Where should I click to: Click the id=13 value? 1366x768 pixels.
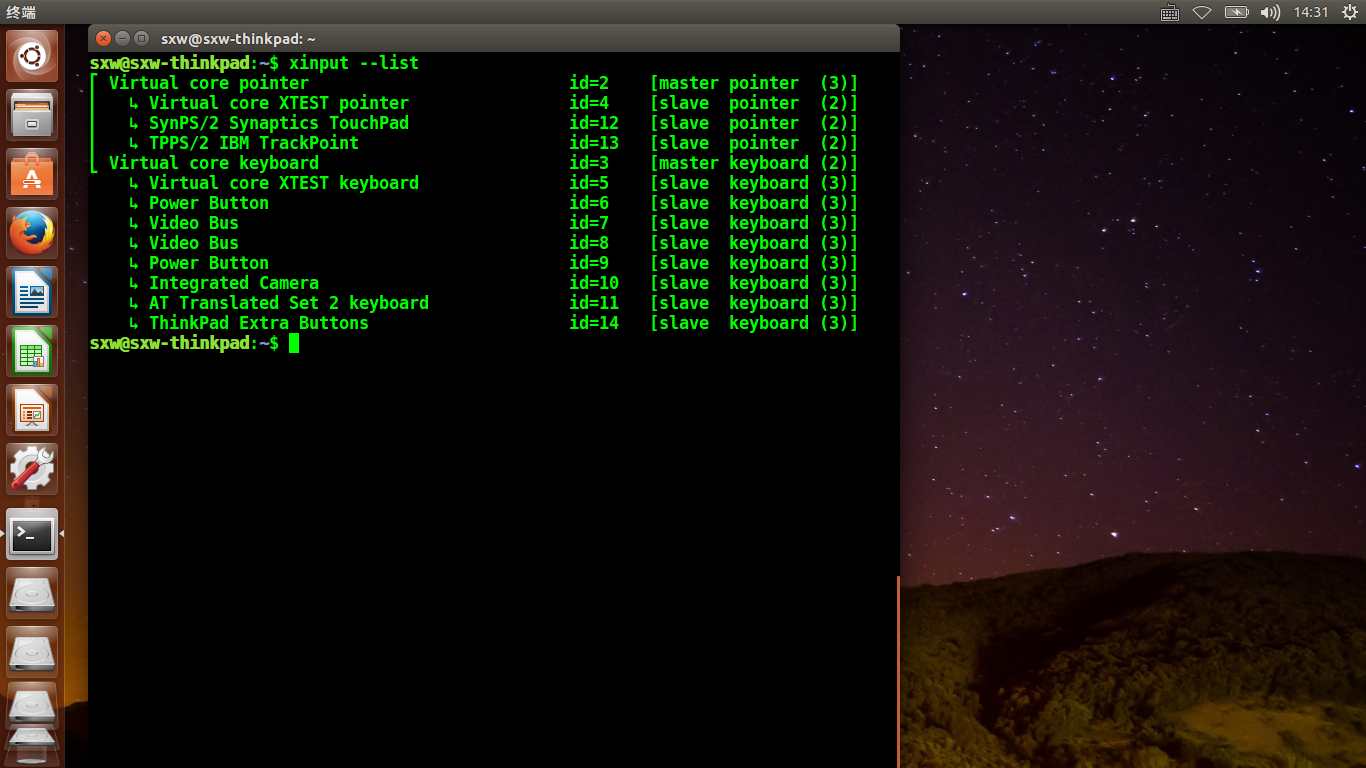(x=594, y=143)
